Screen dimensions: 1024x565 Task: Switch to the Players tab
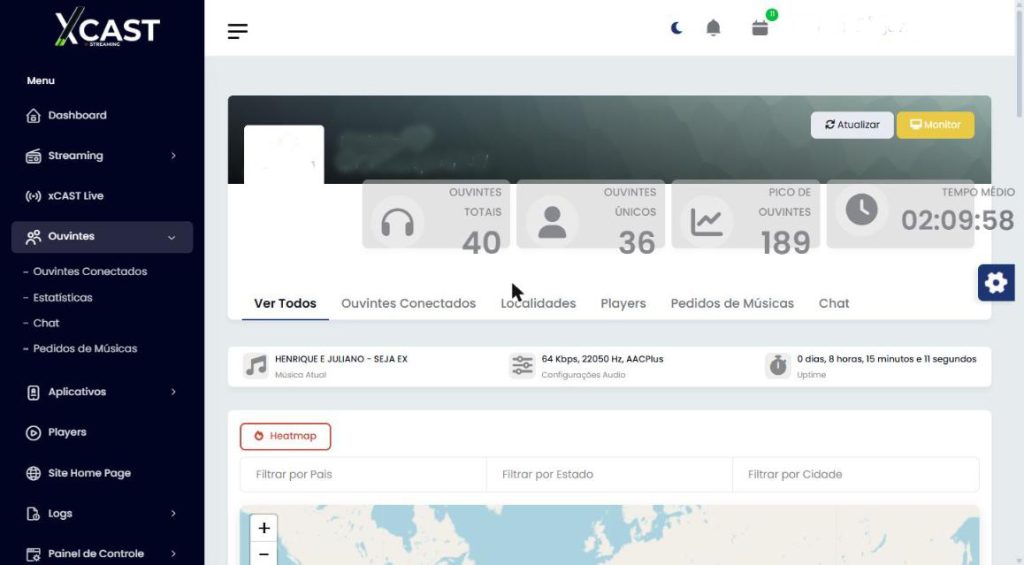pos(623,303)
